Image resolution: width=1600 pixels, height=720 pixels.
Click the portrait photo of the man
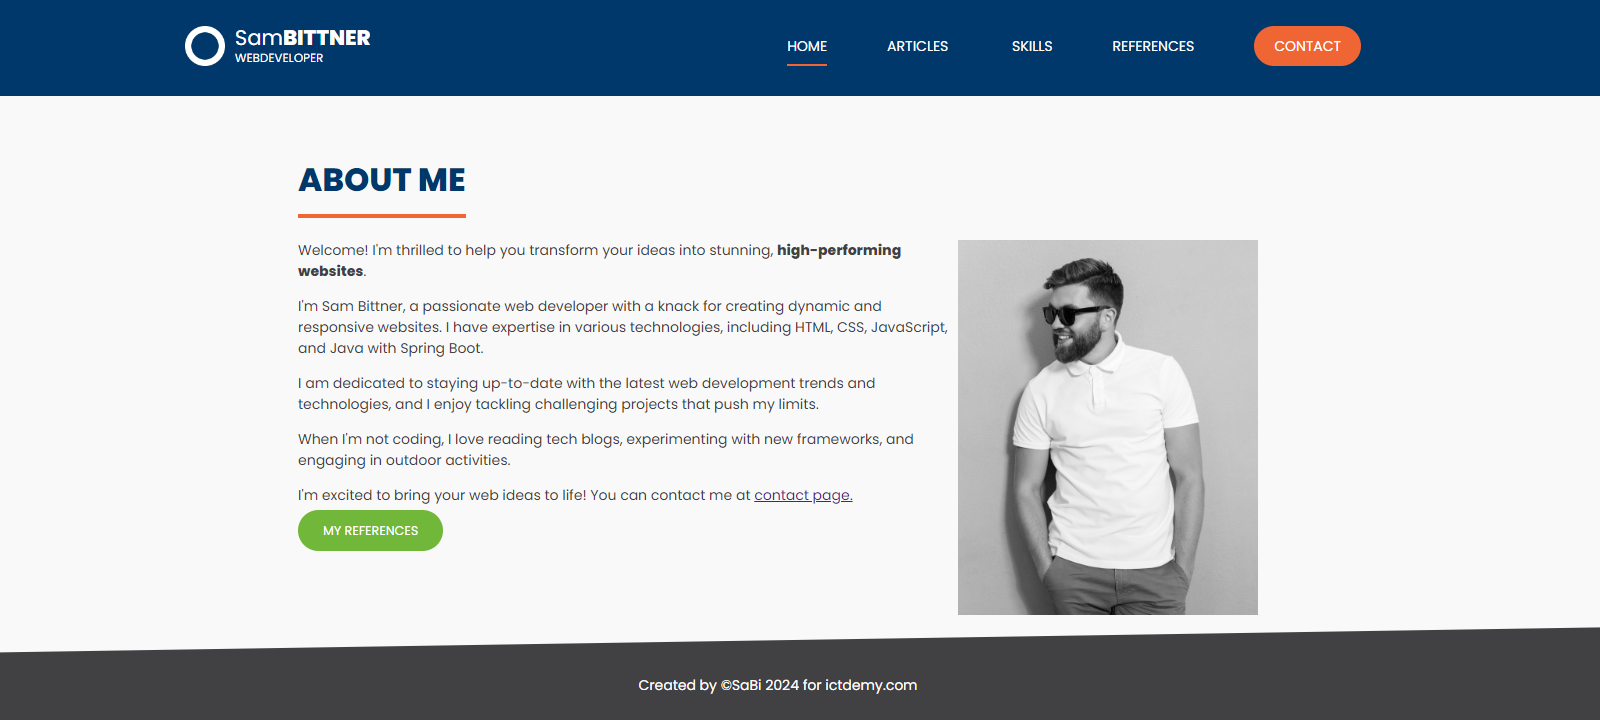[1108, 427]
